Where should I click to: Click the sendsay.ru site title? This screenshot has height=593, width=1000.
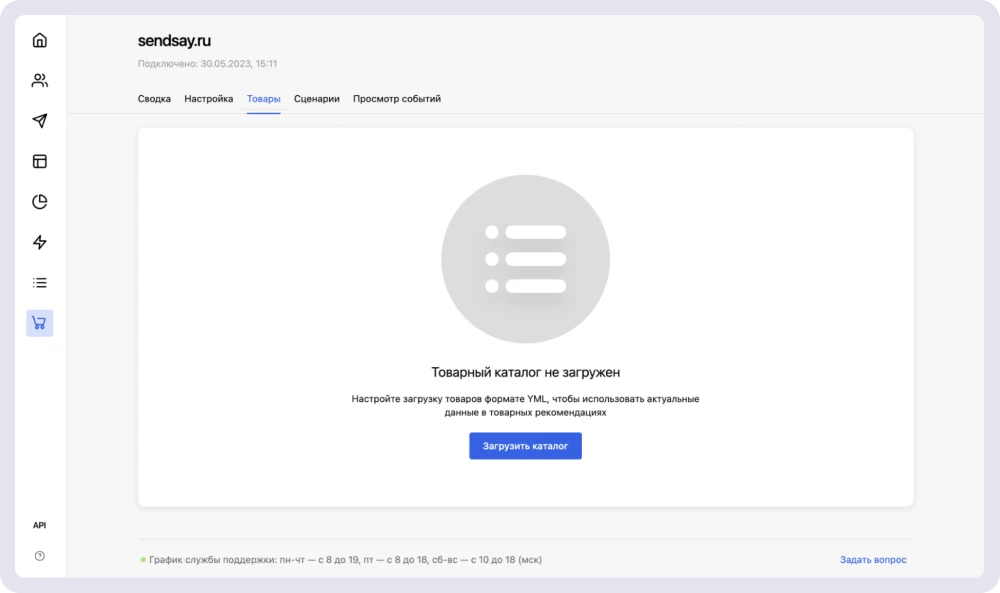tap(174, 41)
